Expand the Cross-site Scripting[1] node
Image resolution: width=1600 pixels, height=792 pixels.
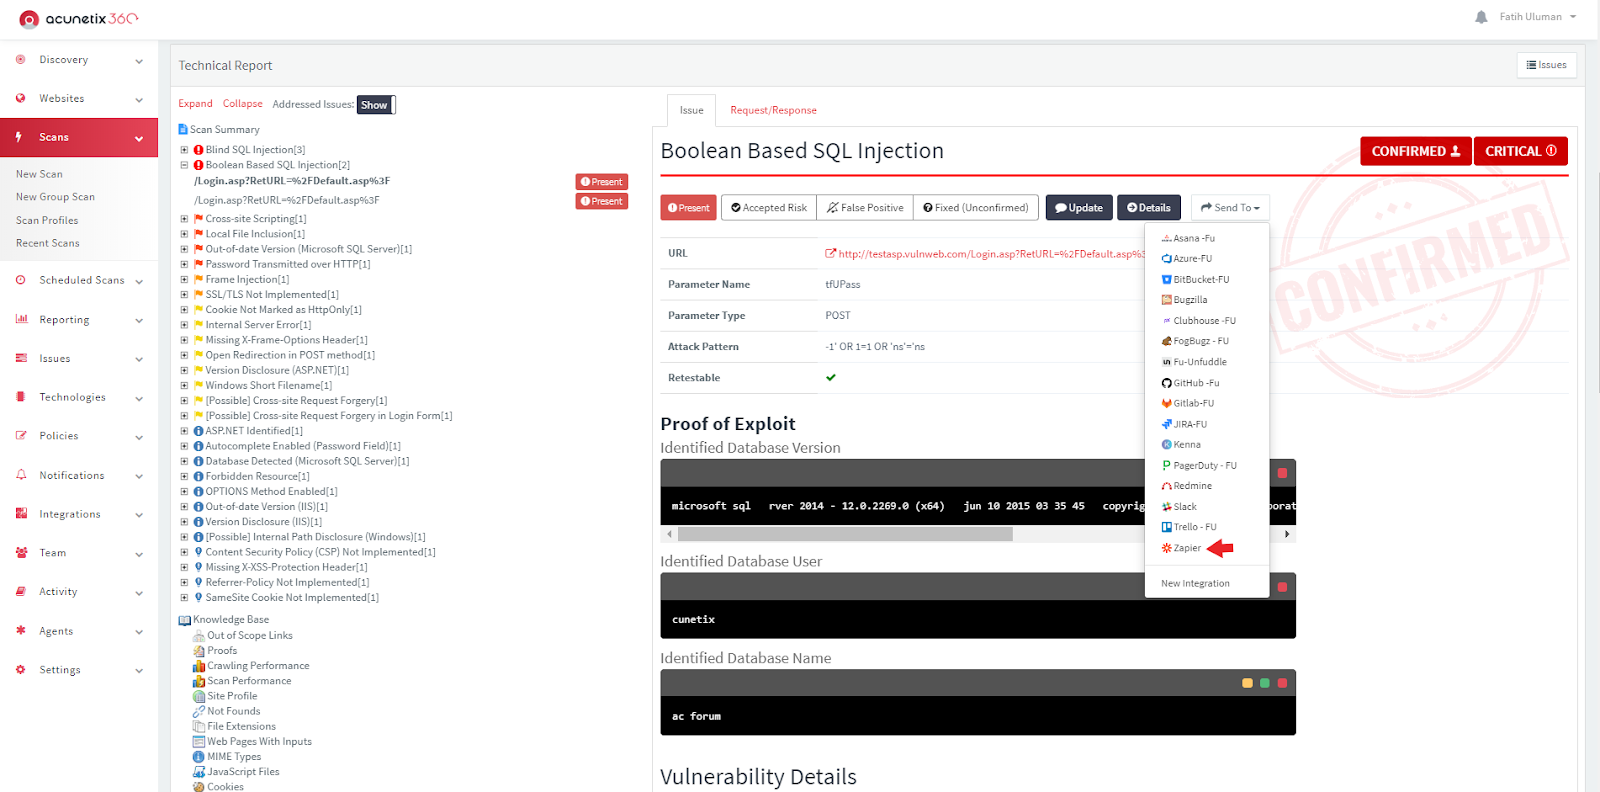[x=184, y=219]
